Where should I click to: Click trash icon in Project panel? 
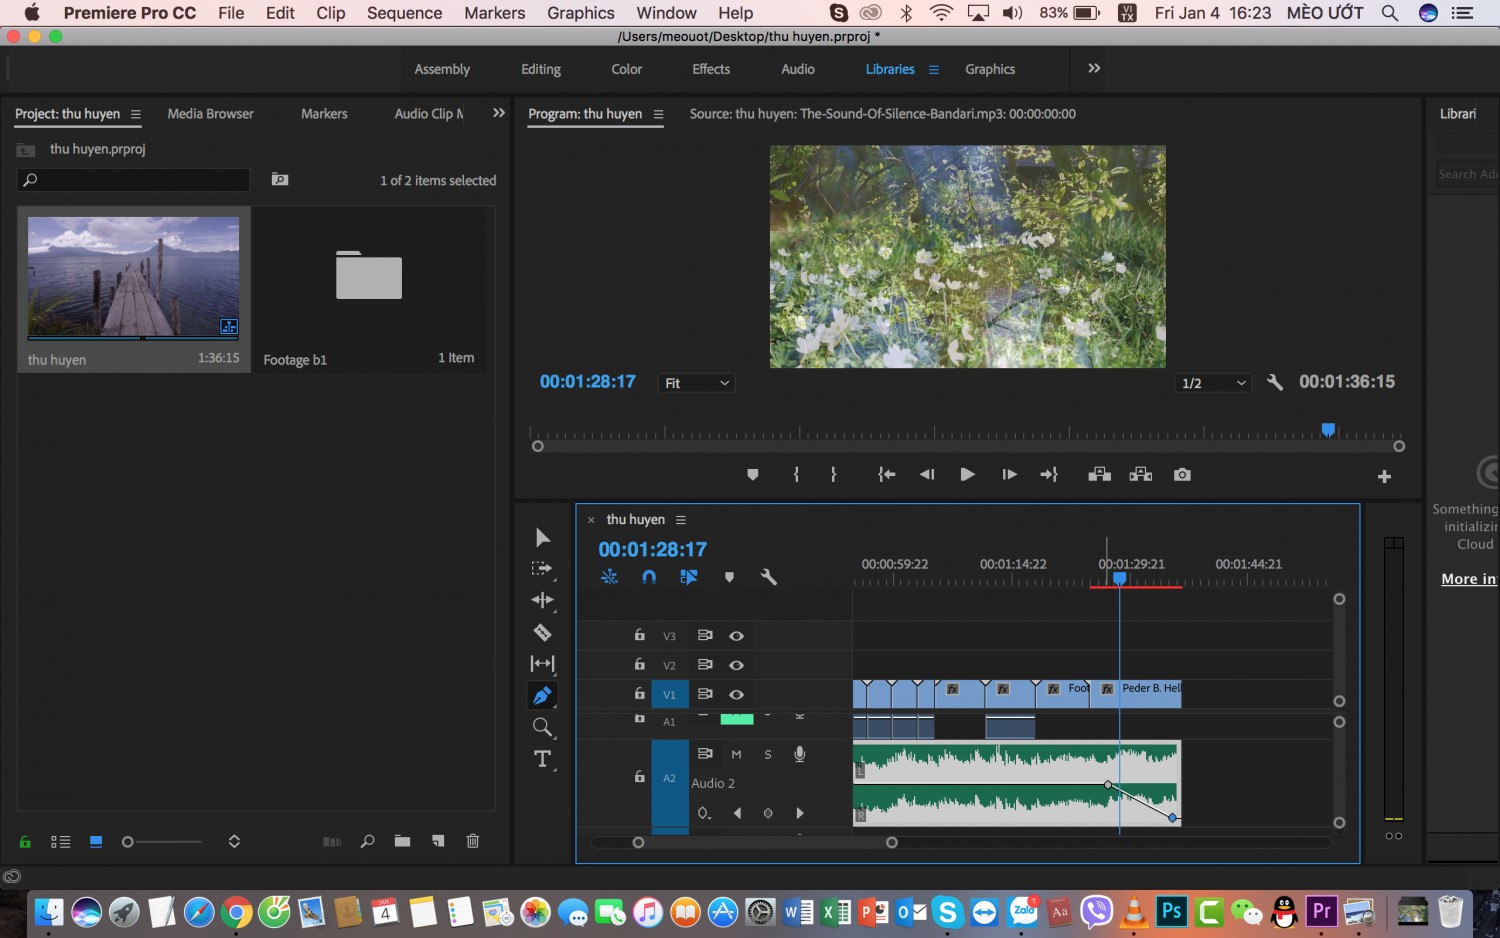(473, 841)
